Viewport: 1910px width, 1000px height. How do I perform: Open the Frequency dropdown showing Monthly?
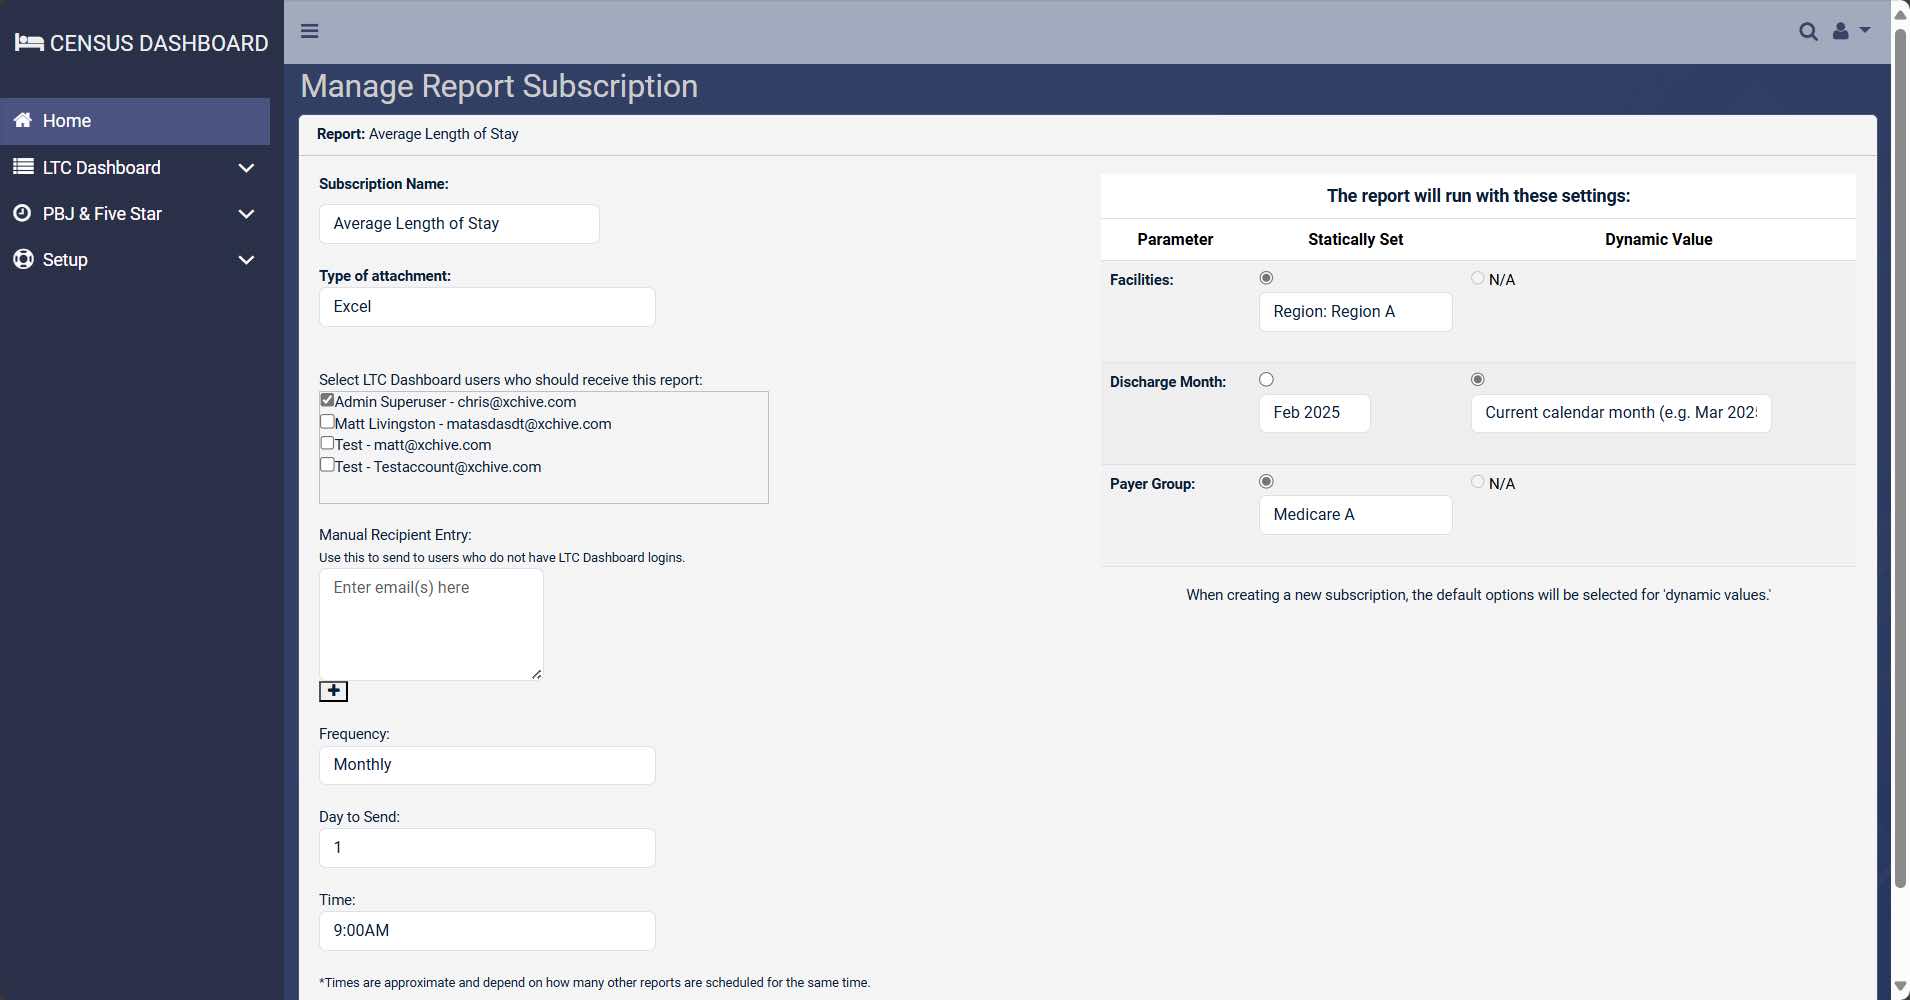(487, 765)
